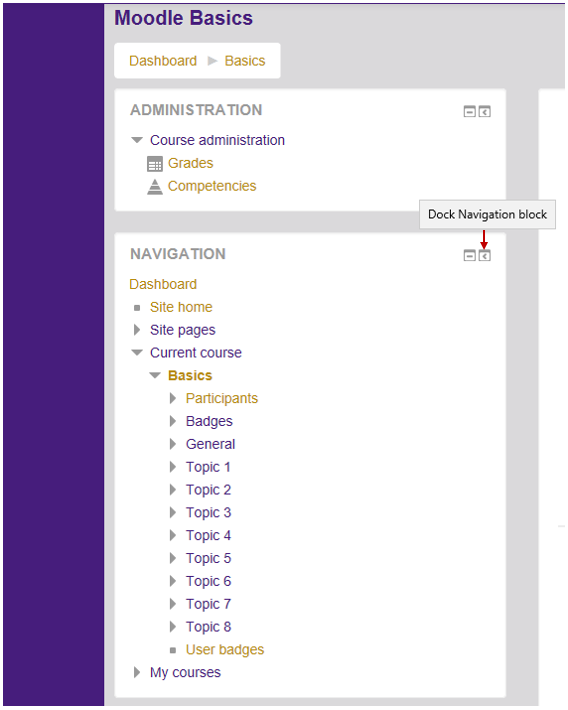The width and height of the screenshot is (568, 710).
Task: Open the Participants link
Action: [x=222, y=398]
